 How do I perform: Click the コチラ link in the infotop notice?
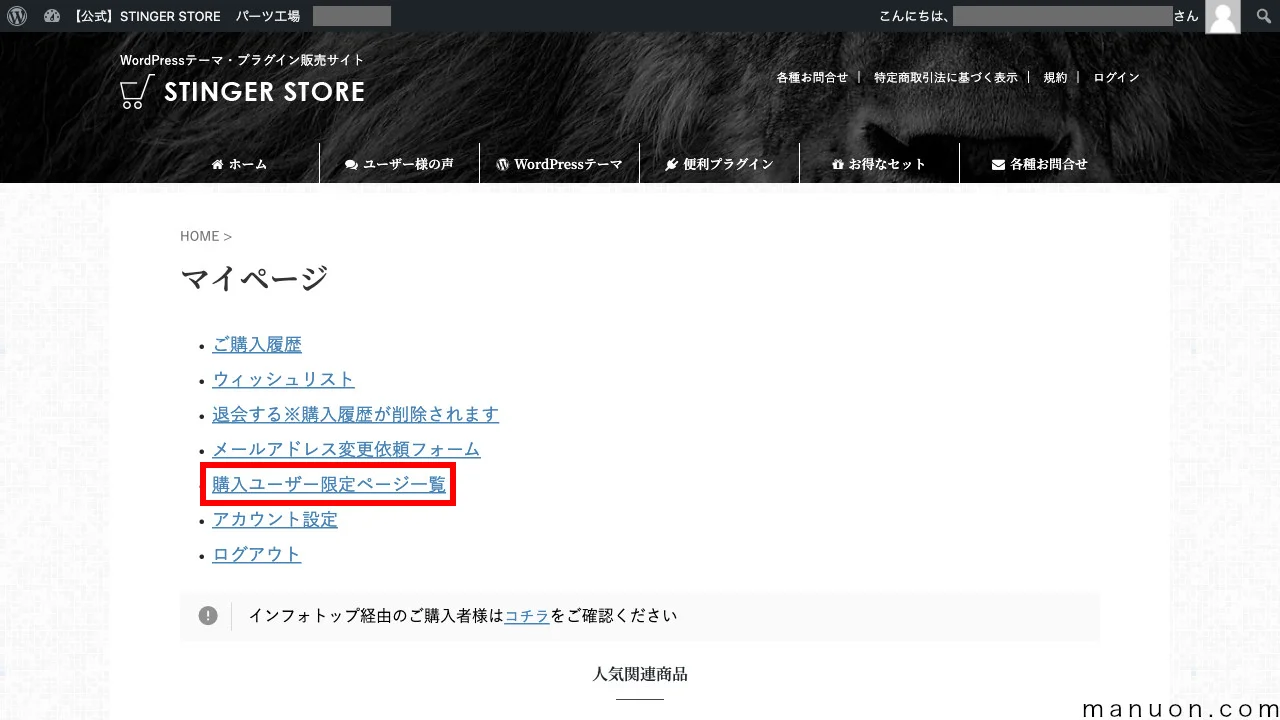tap(526, 615)
